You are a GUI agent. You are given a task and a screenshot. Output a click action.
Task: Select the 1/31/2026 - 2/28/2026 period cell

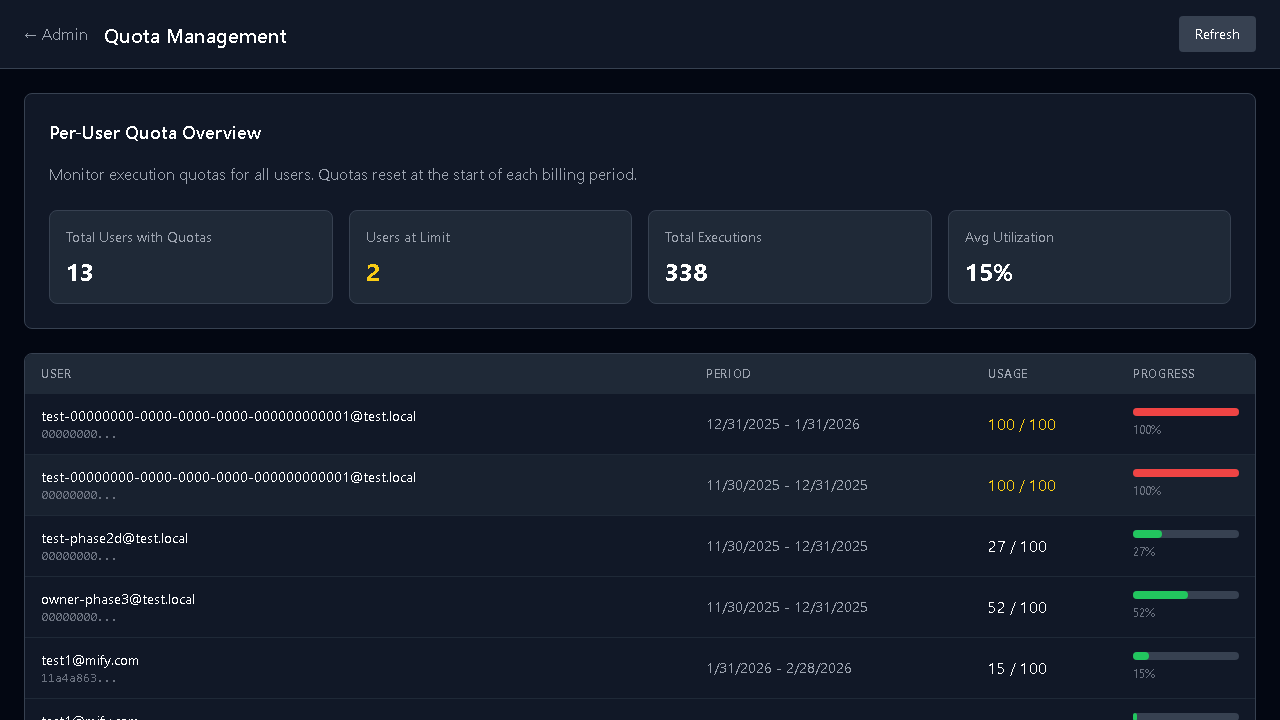point(778,669)
